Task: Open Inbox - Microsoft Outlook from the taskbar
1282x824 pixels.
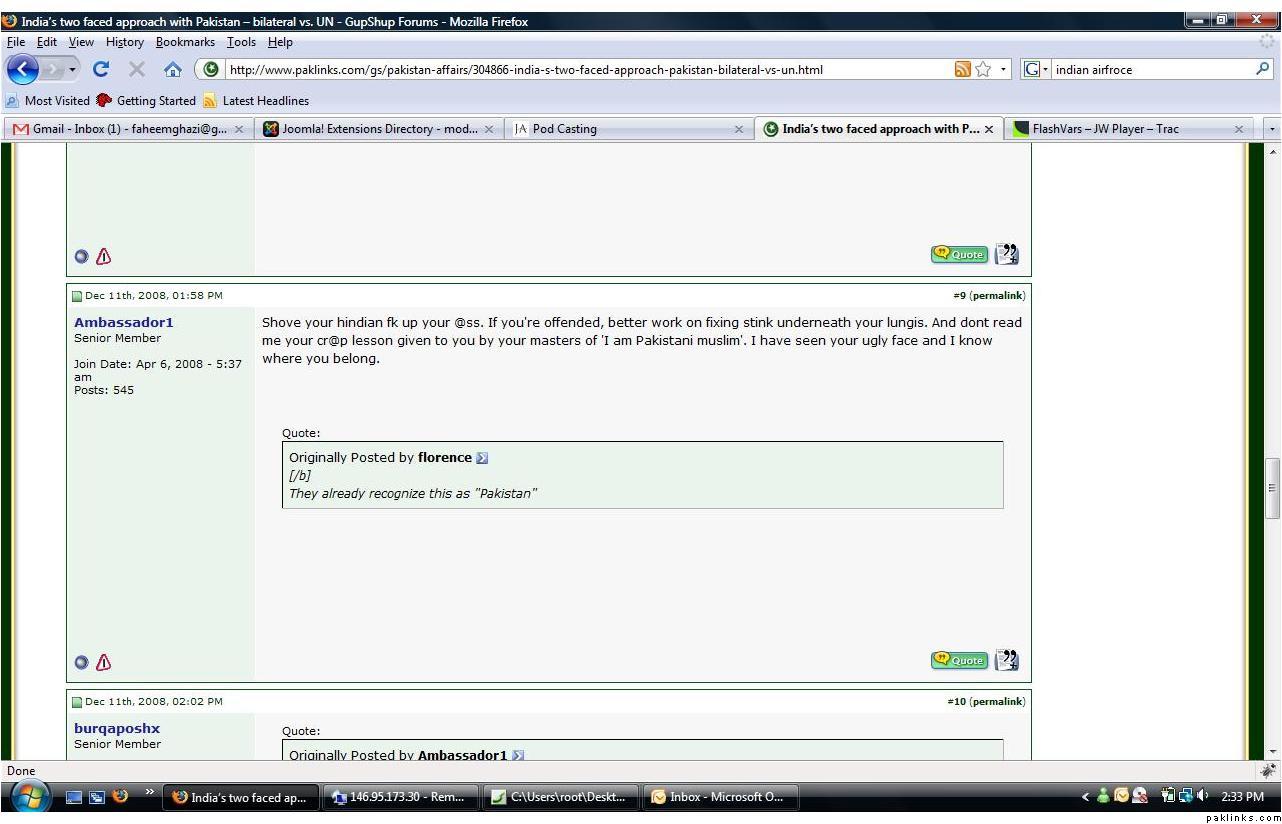Action: tap(718, 797)
